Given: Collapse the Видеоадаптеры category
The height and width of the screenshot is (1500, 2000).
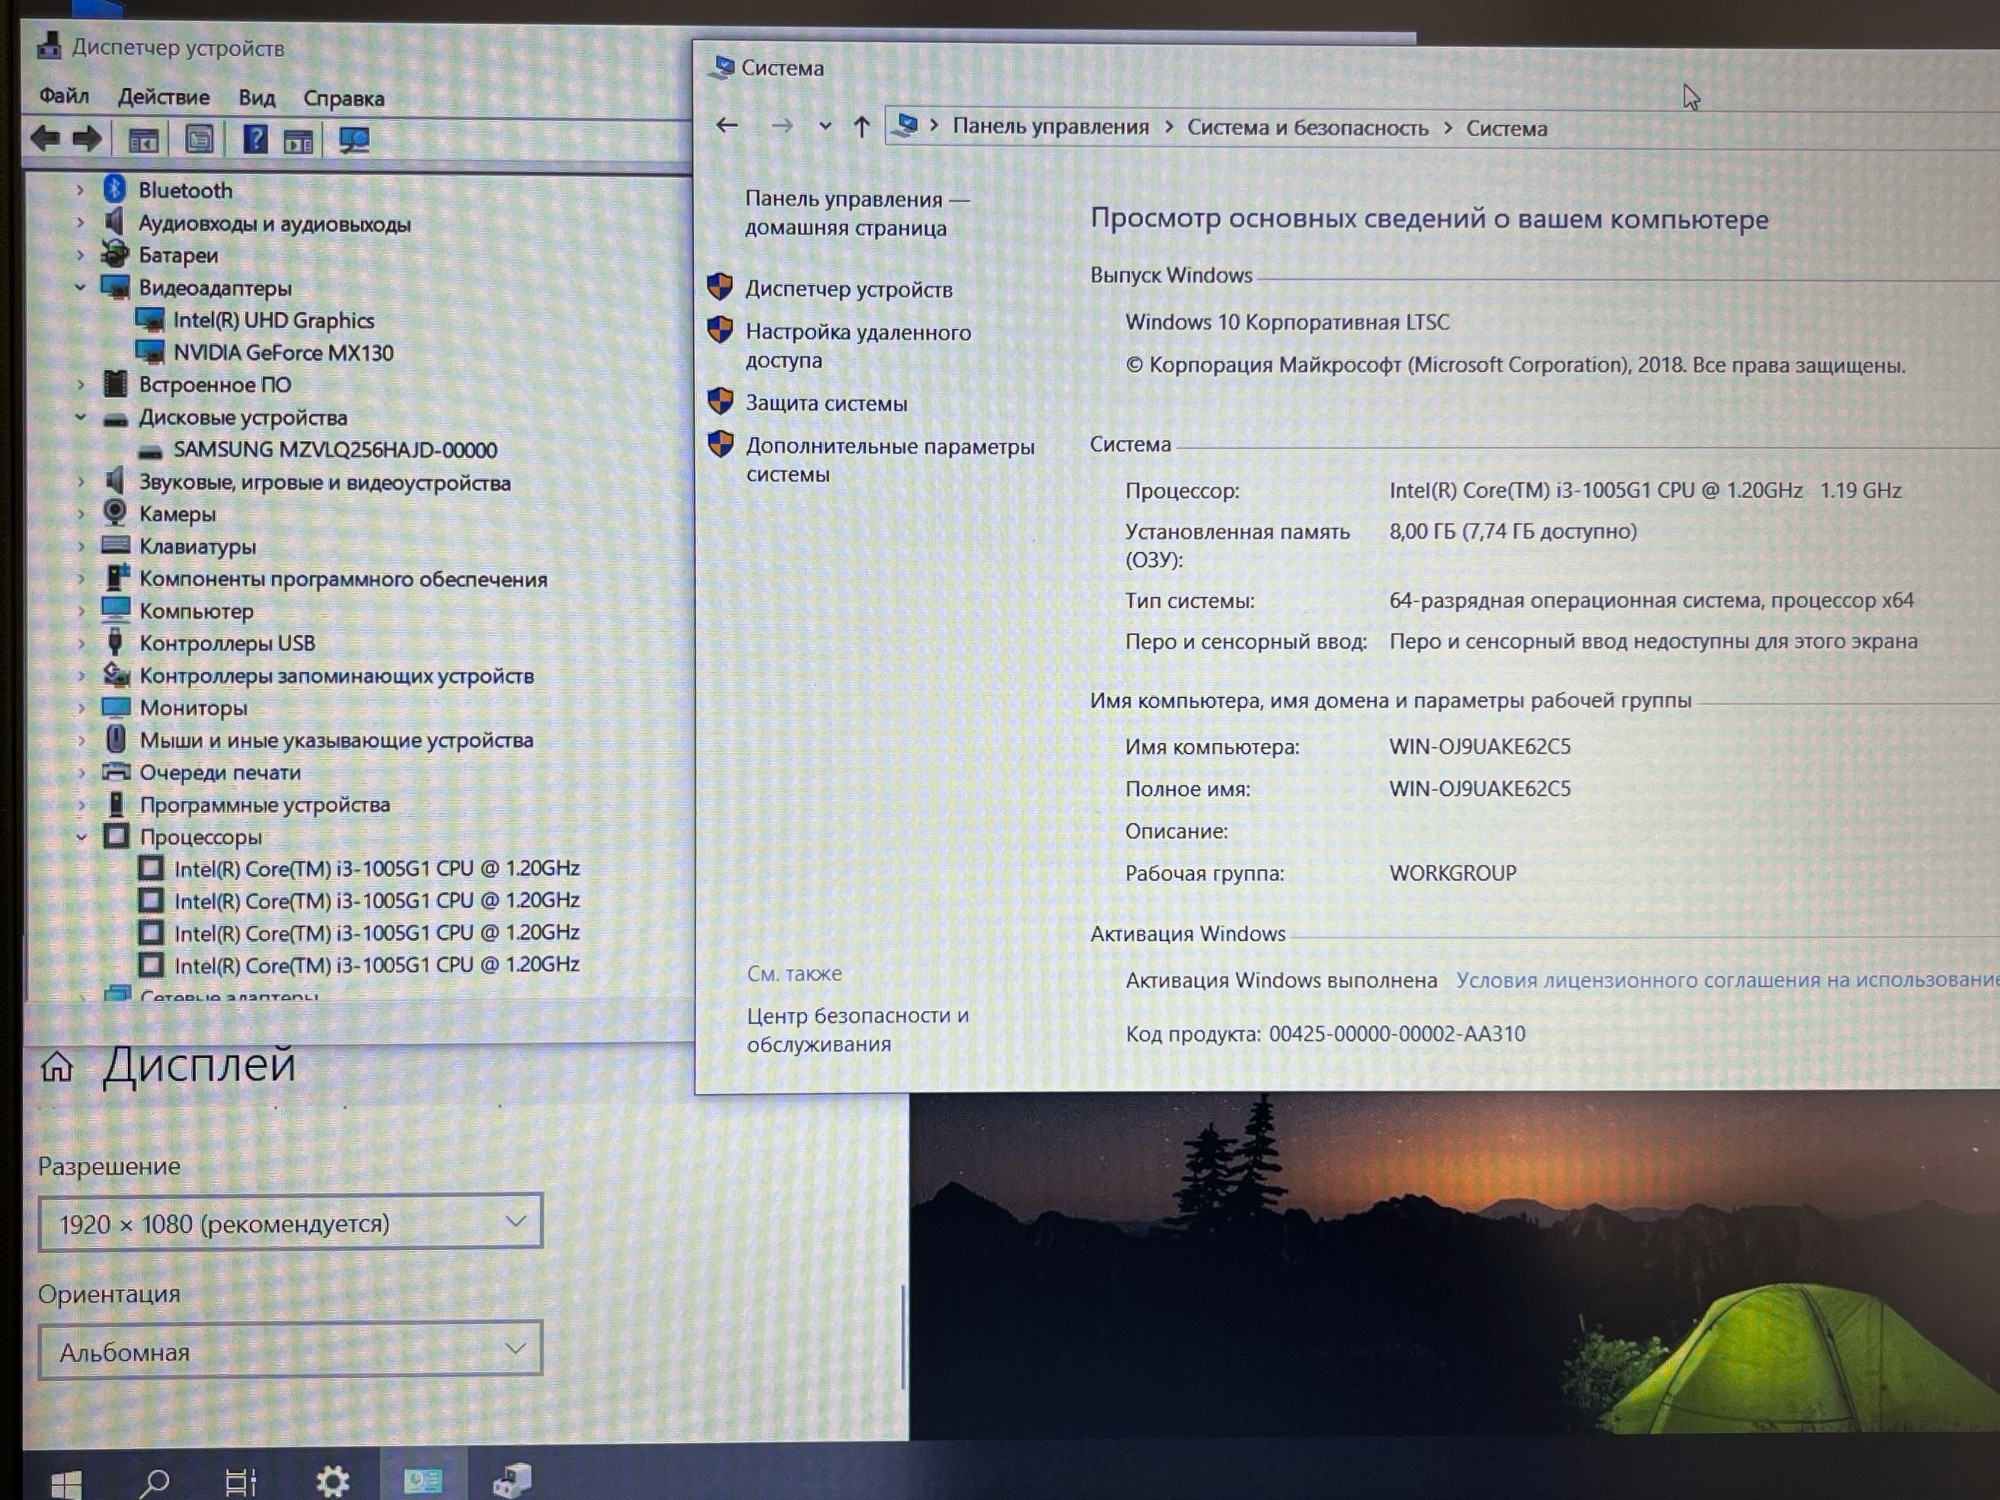Looking at the screenshot, I should click(x=80, y=287).
